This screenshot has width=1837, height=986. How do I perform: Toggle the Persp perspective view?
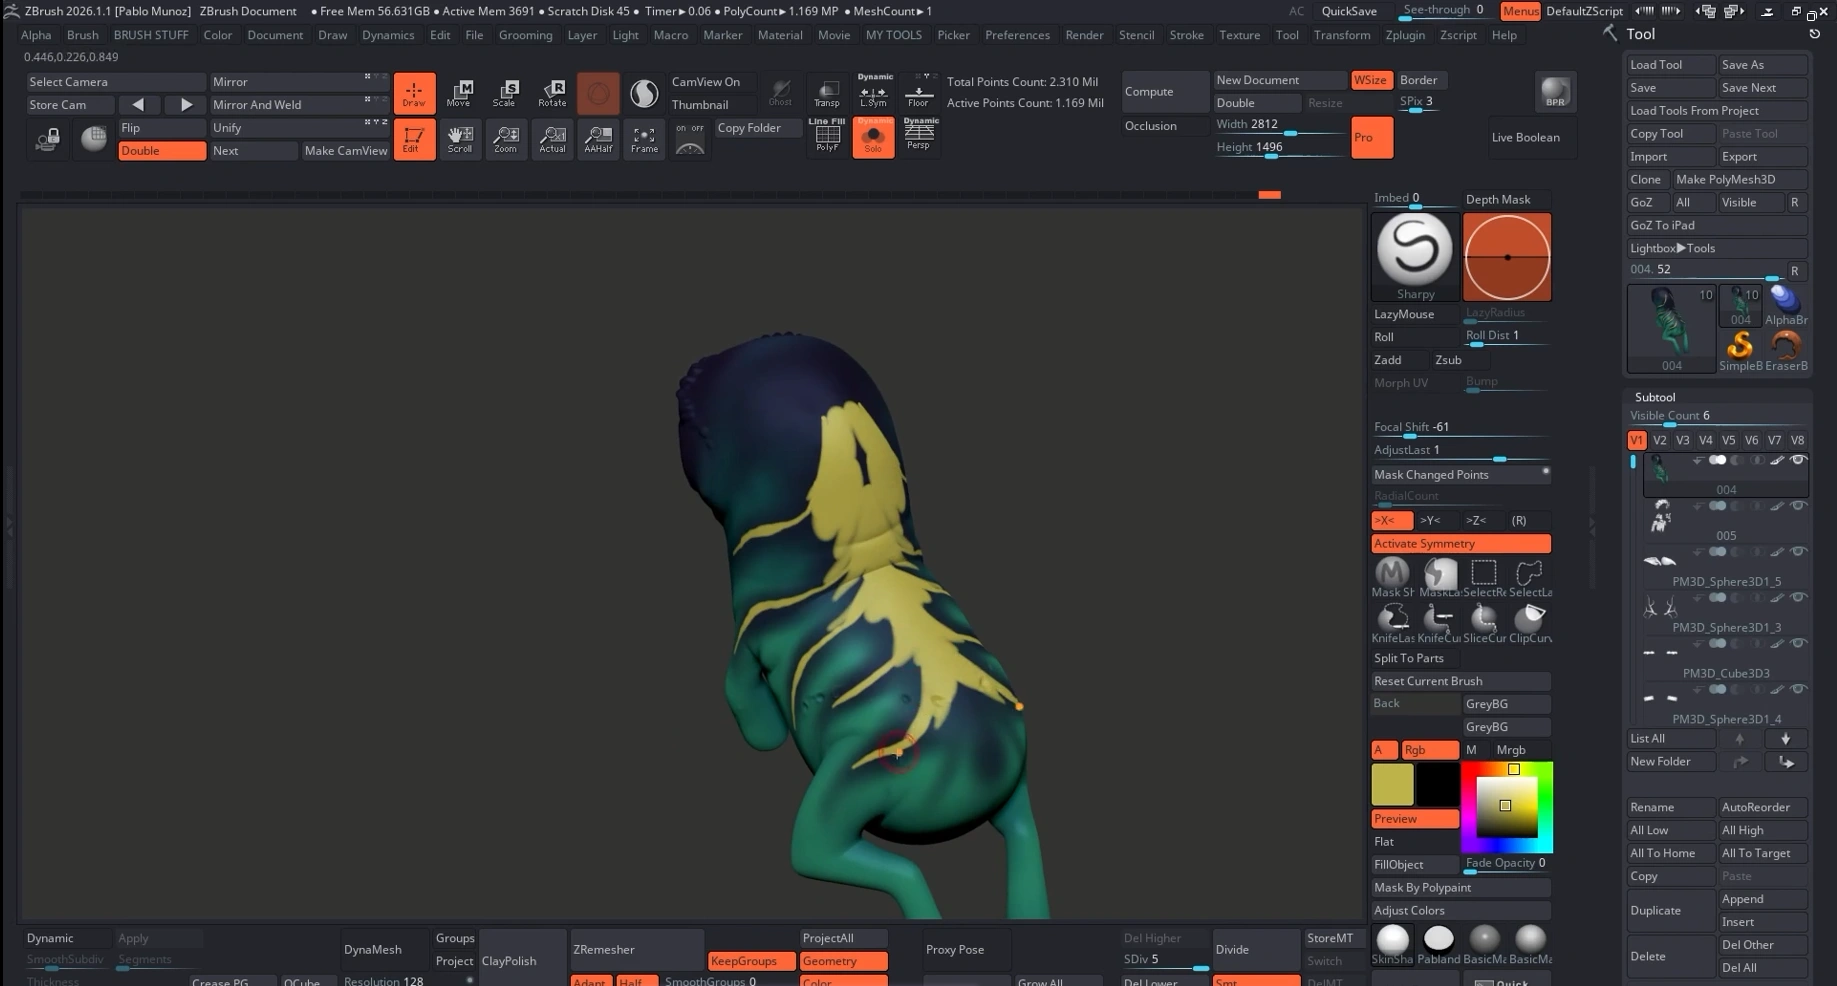pos(919,134)
